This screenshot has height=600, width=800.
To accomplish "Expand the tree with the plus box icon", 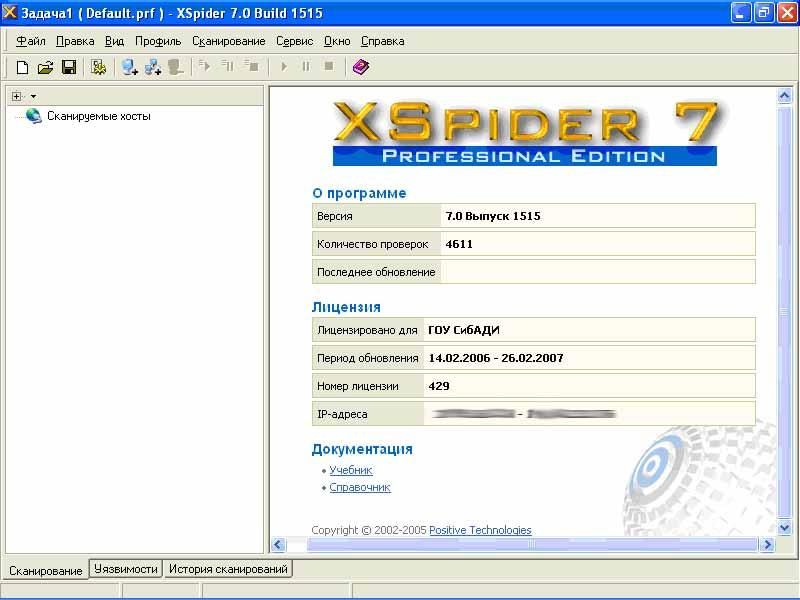I will pyautogui.click(x=17, y=96).
